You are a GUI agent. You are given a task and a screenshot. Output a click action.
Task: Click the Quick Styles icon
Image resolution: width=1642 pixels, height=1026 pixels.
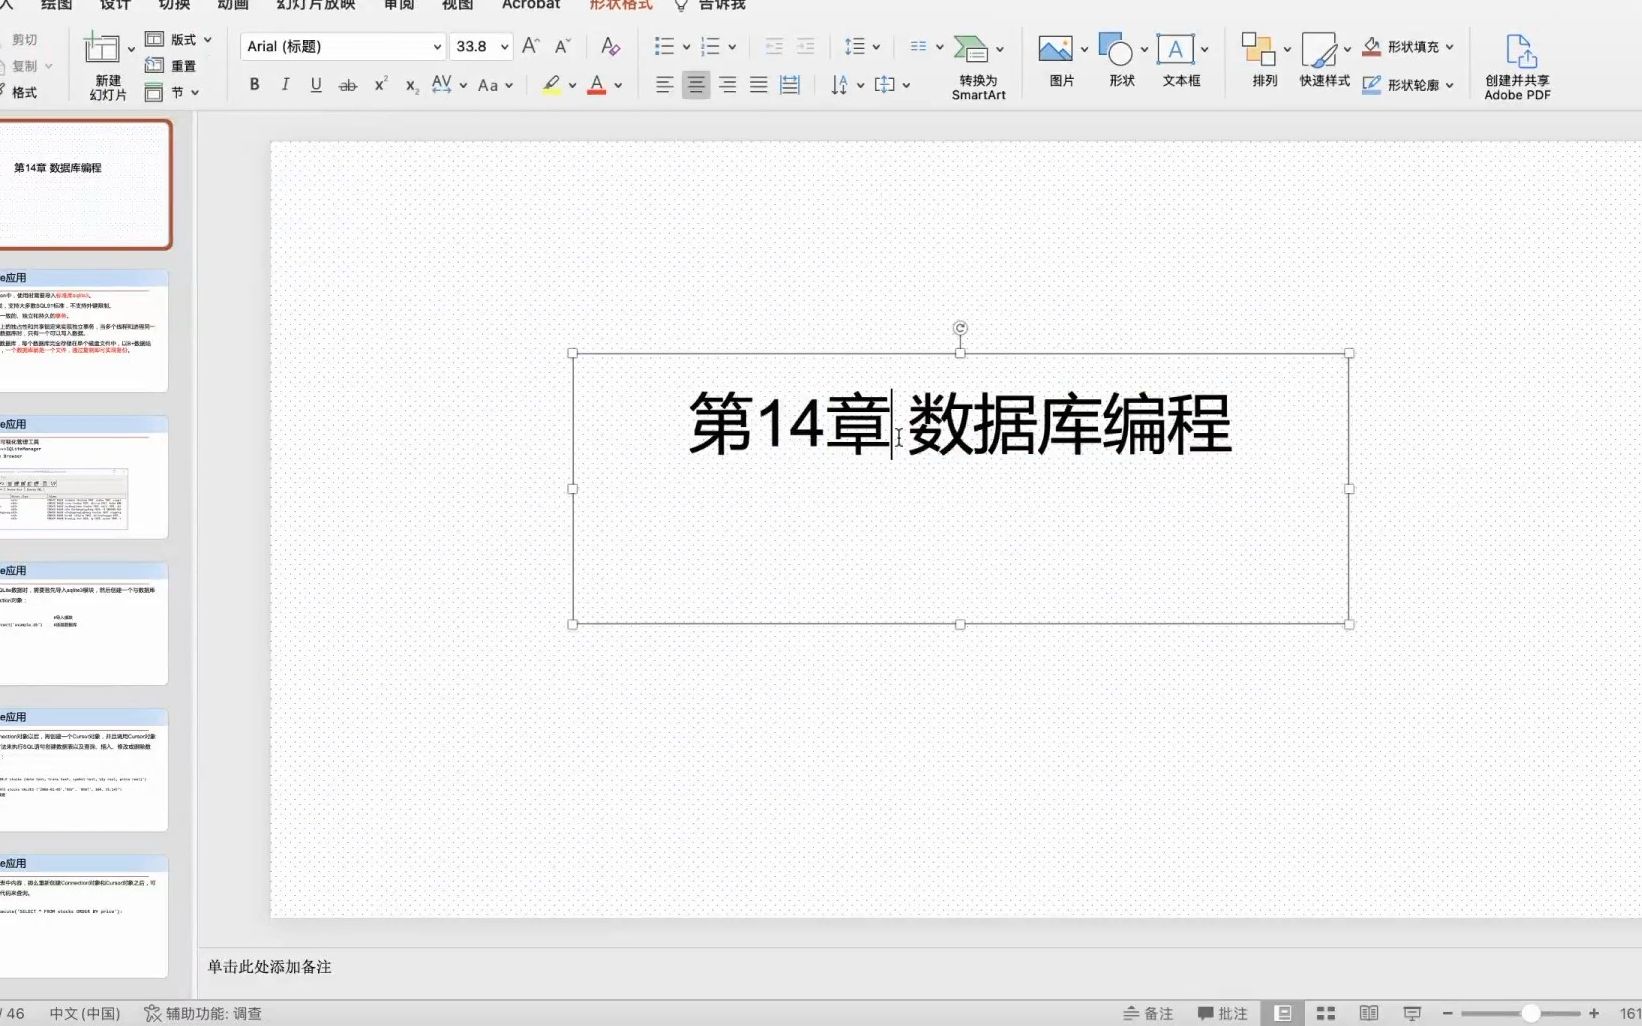pyautogui.click(x=1318, y=50)
